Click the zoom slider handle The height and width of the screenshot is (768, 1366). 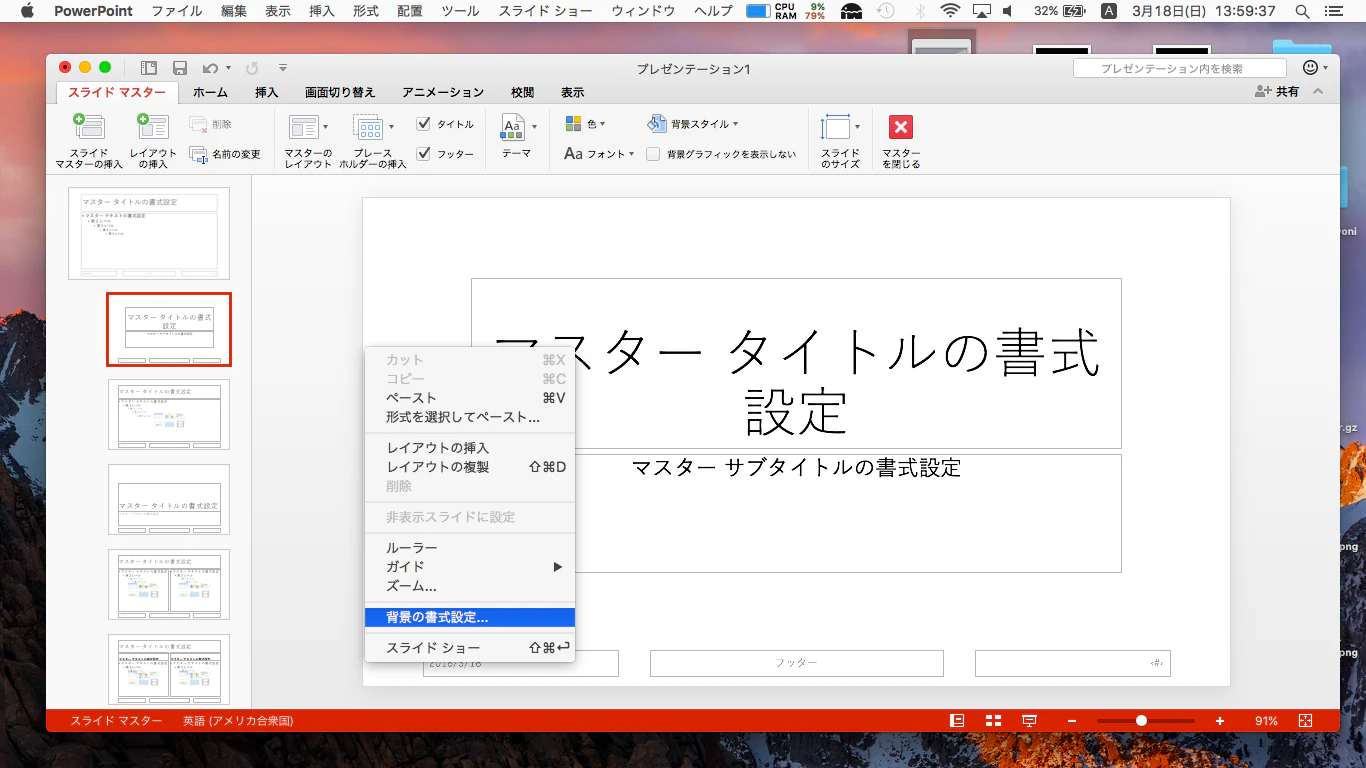tap(1141, 721)
